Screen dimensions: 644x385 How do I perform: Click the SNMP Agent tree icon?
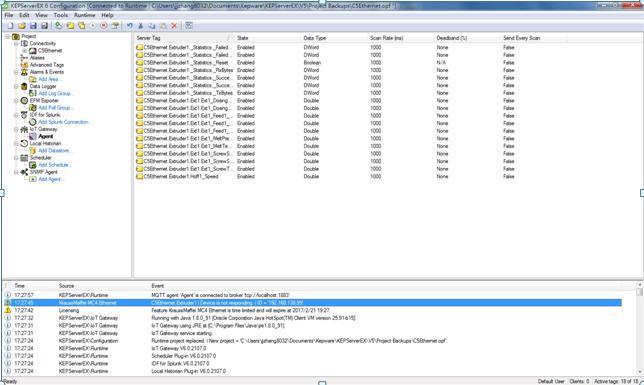pos(24,172)
